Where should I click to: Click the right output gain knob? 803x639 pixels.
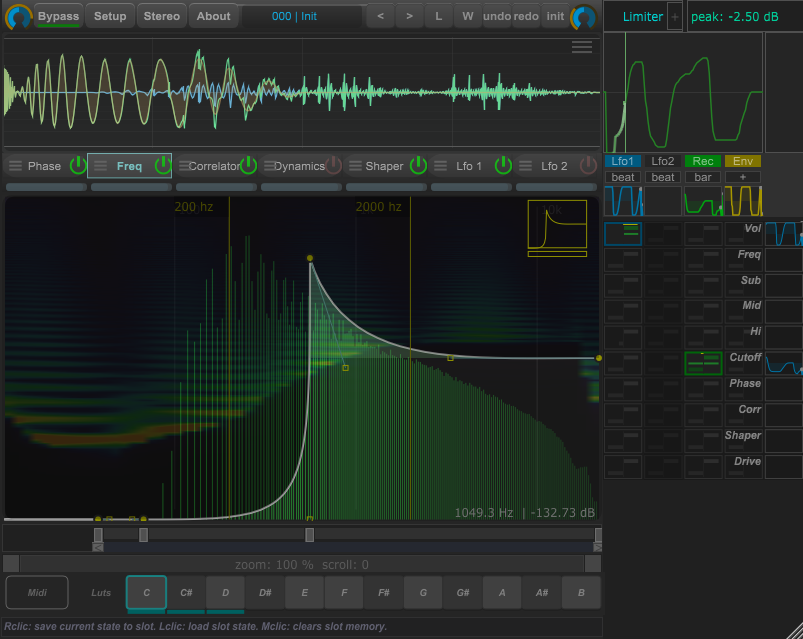coord(583,17)
